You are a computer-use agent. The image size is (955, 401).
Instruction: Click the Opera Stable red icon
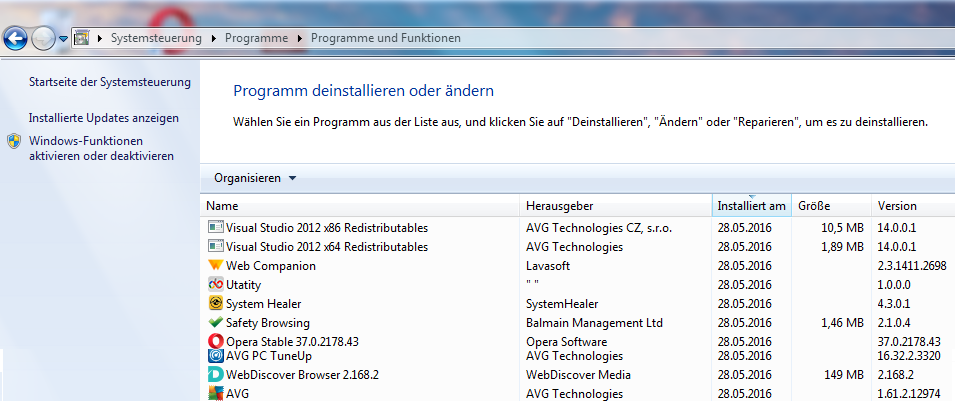(x=215, y=342)
